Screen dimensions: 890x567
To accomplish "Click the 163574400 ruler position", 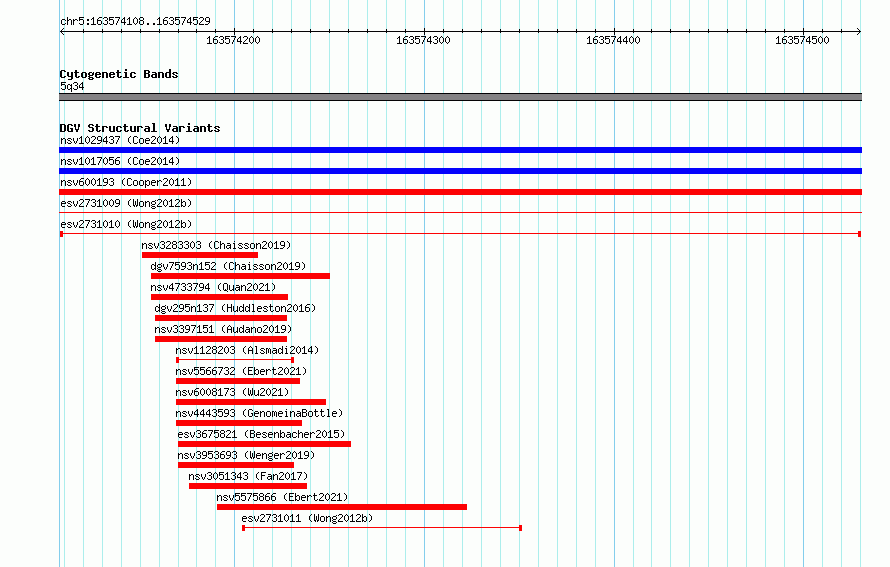I will [x=613, y=40].
